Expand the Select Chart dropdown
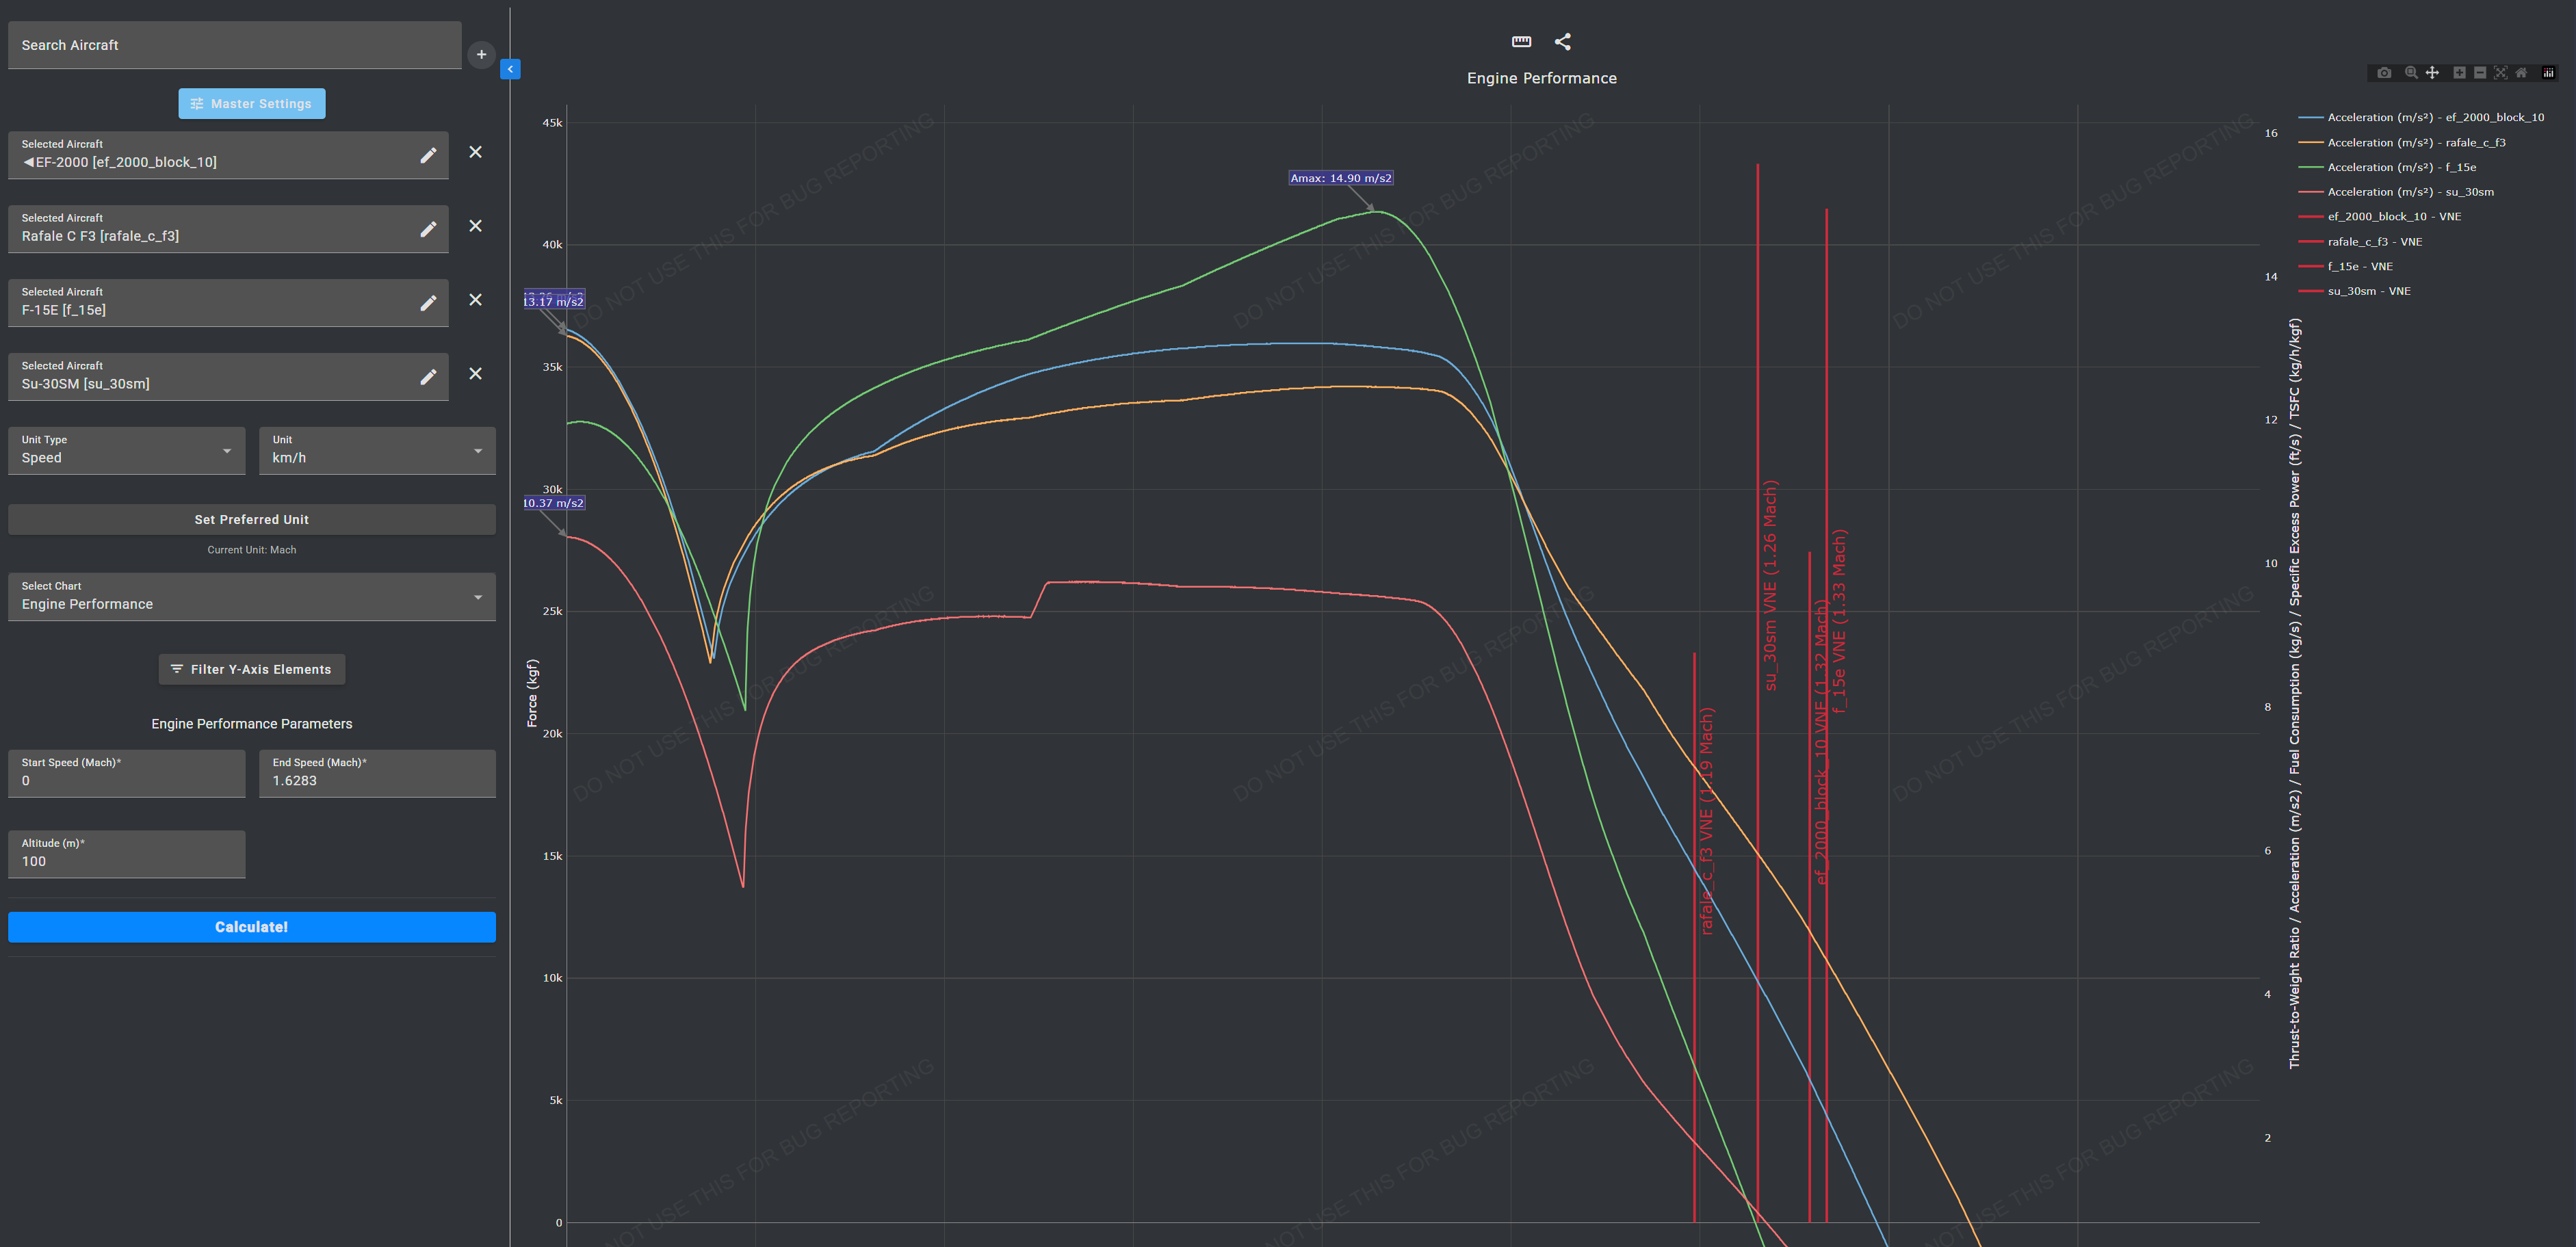2576x1247 pixels. [x=251, y=597]
